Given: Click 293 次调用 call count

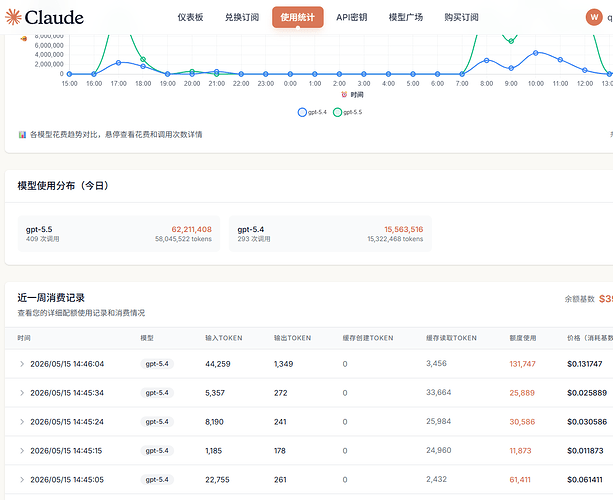Looking at the screenshot, I should click(x=254, y=239).
